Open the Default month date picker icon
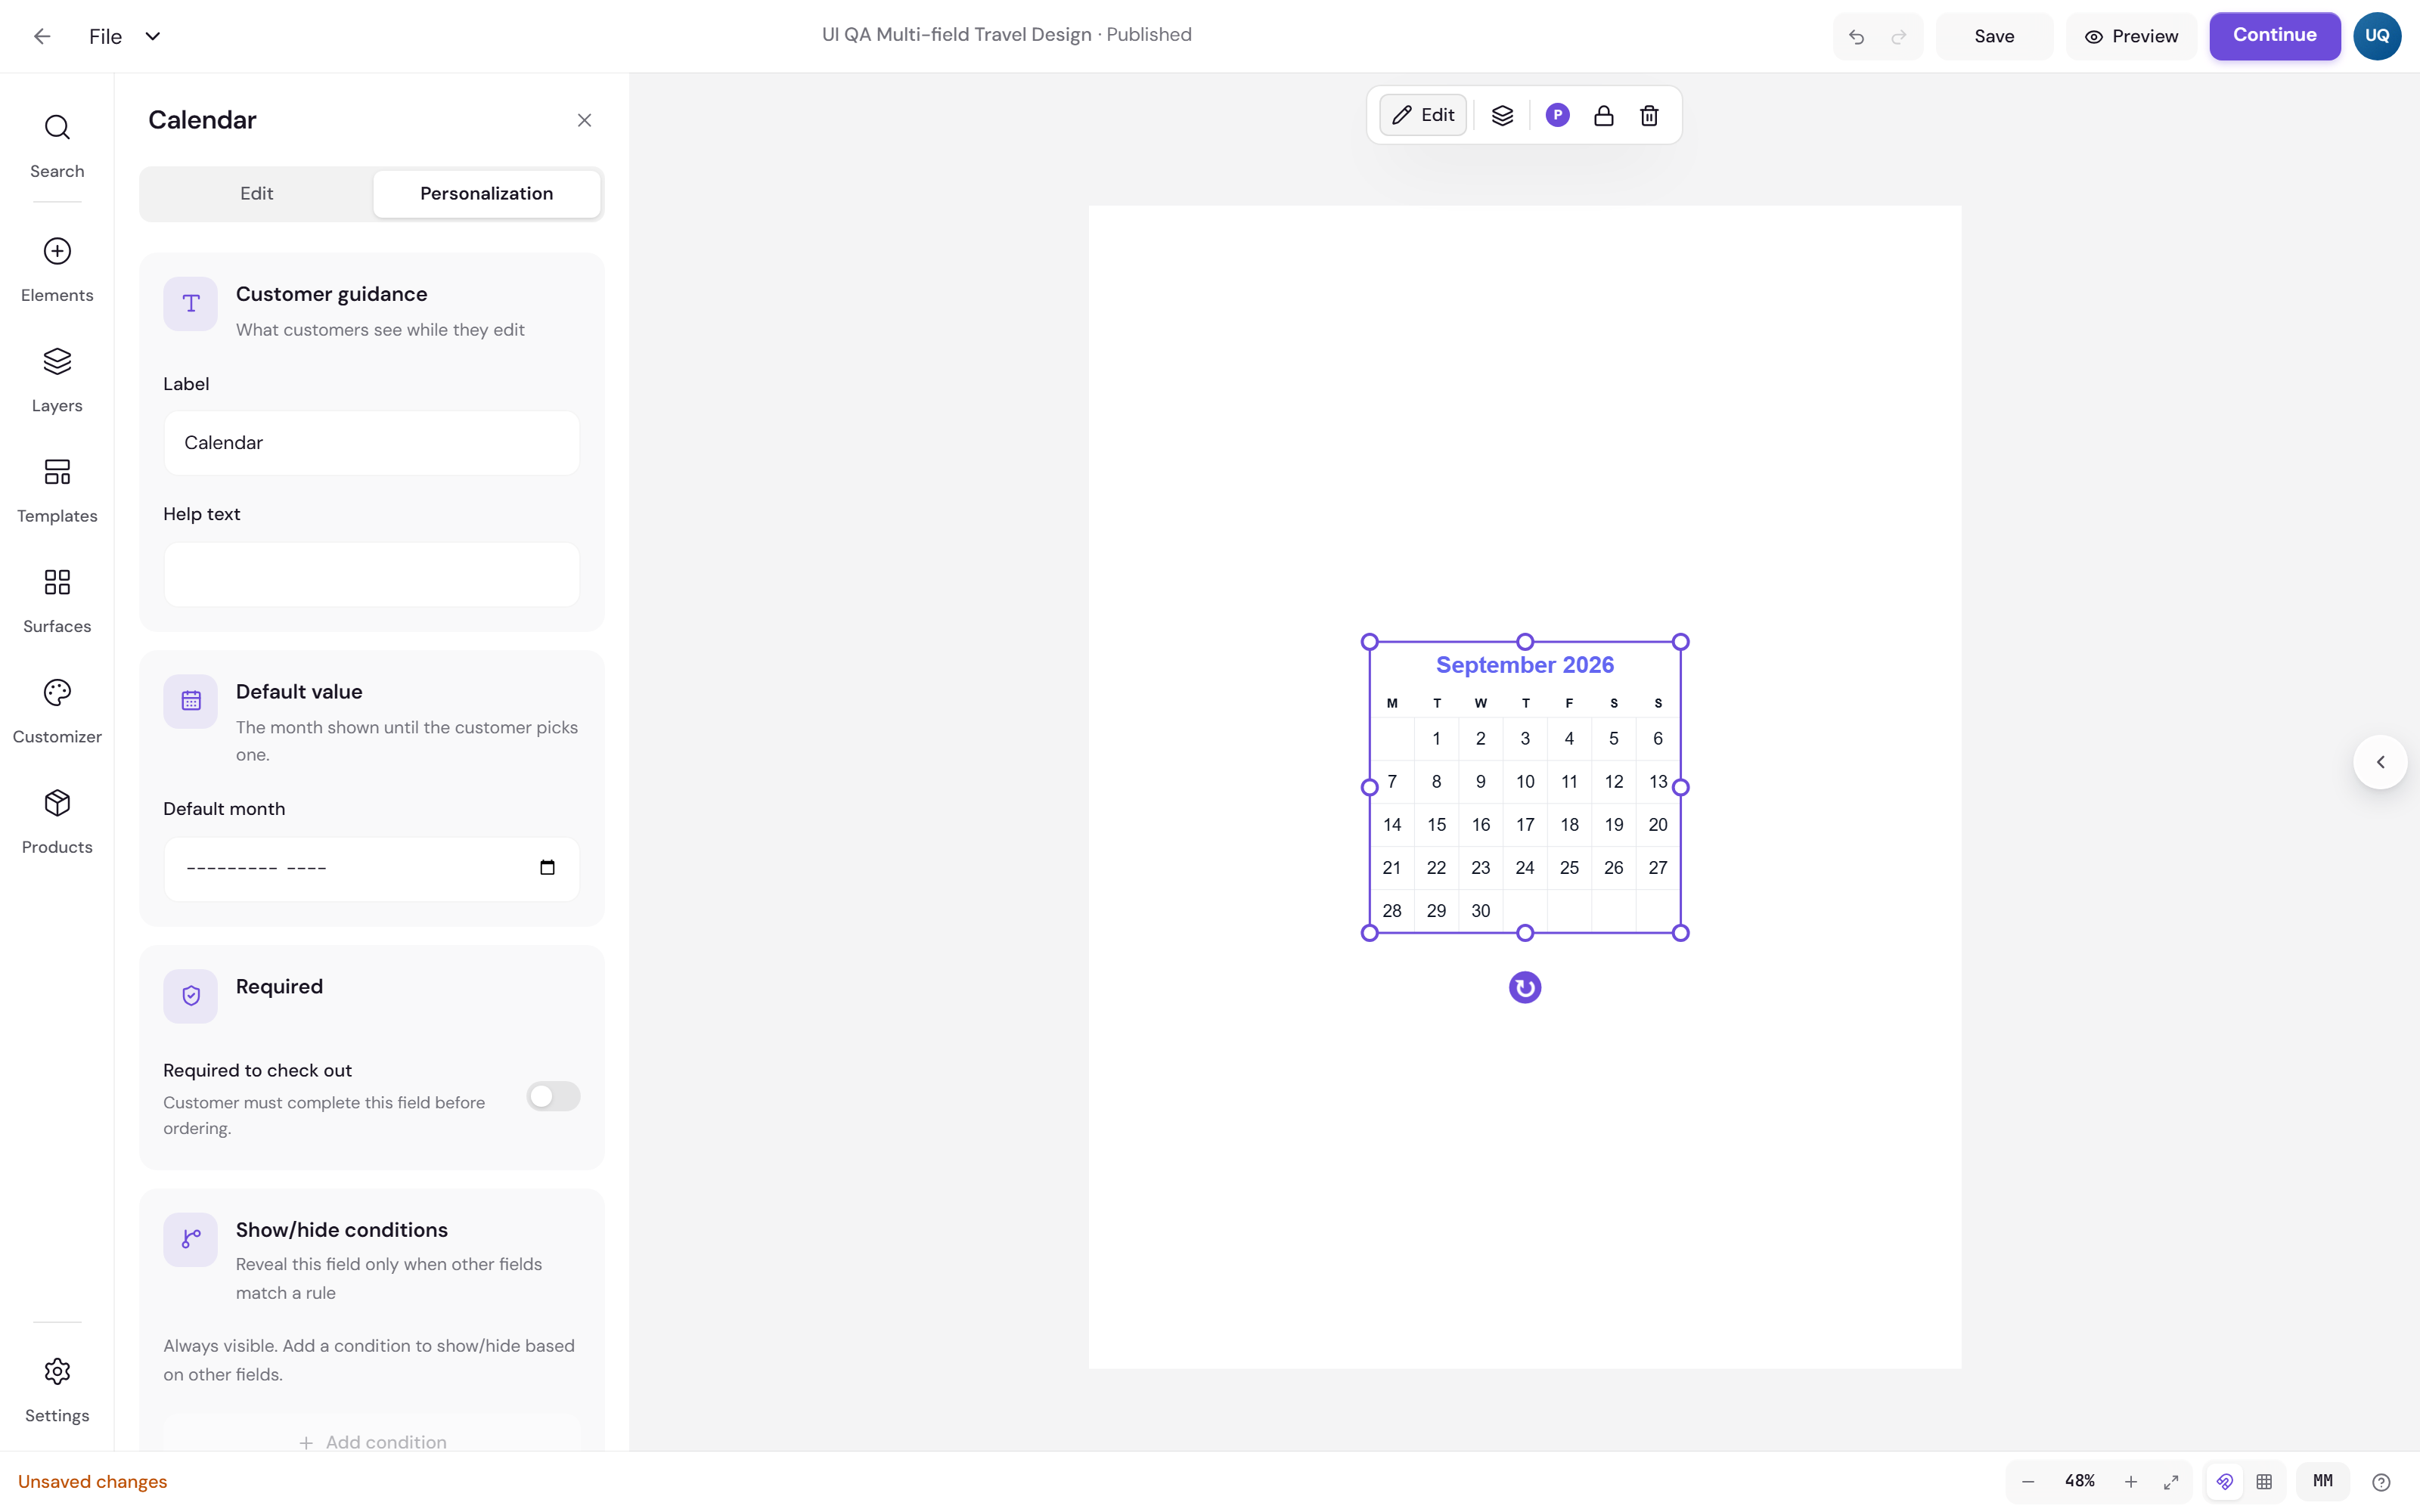Viewport: 2420px width, 1512px height. coord(547,868)
